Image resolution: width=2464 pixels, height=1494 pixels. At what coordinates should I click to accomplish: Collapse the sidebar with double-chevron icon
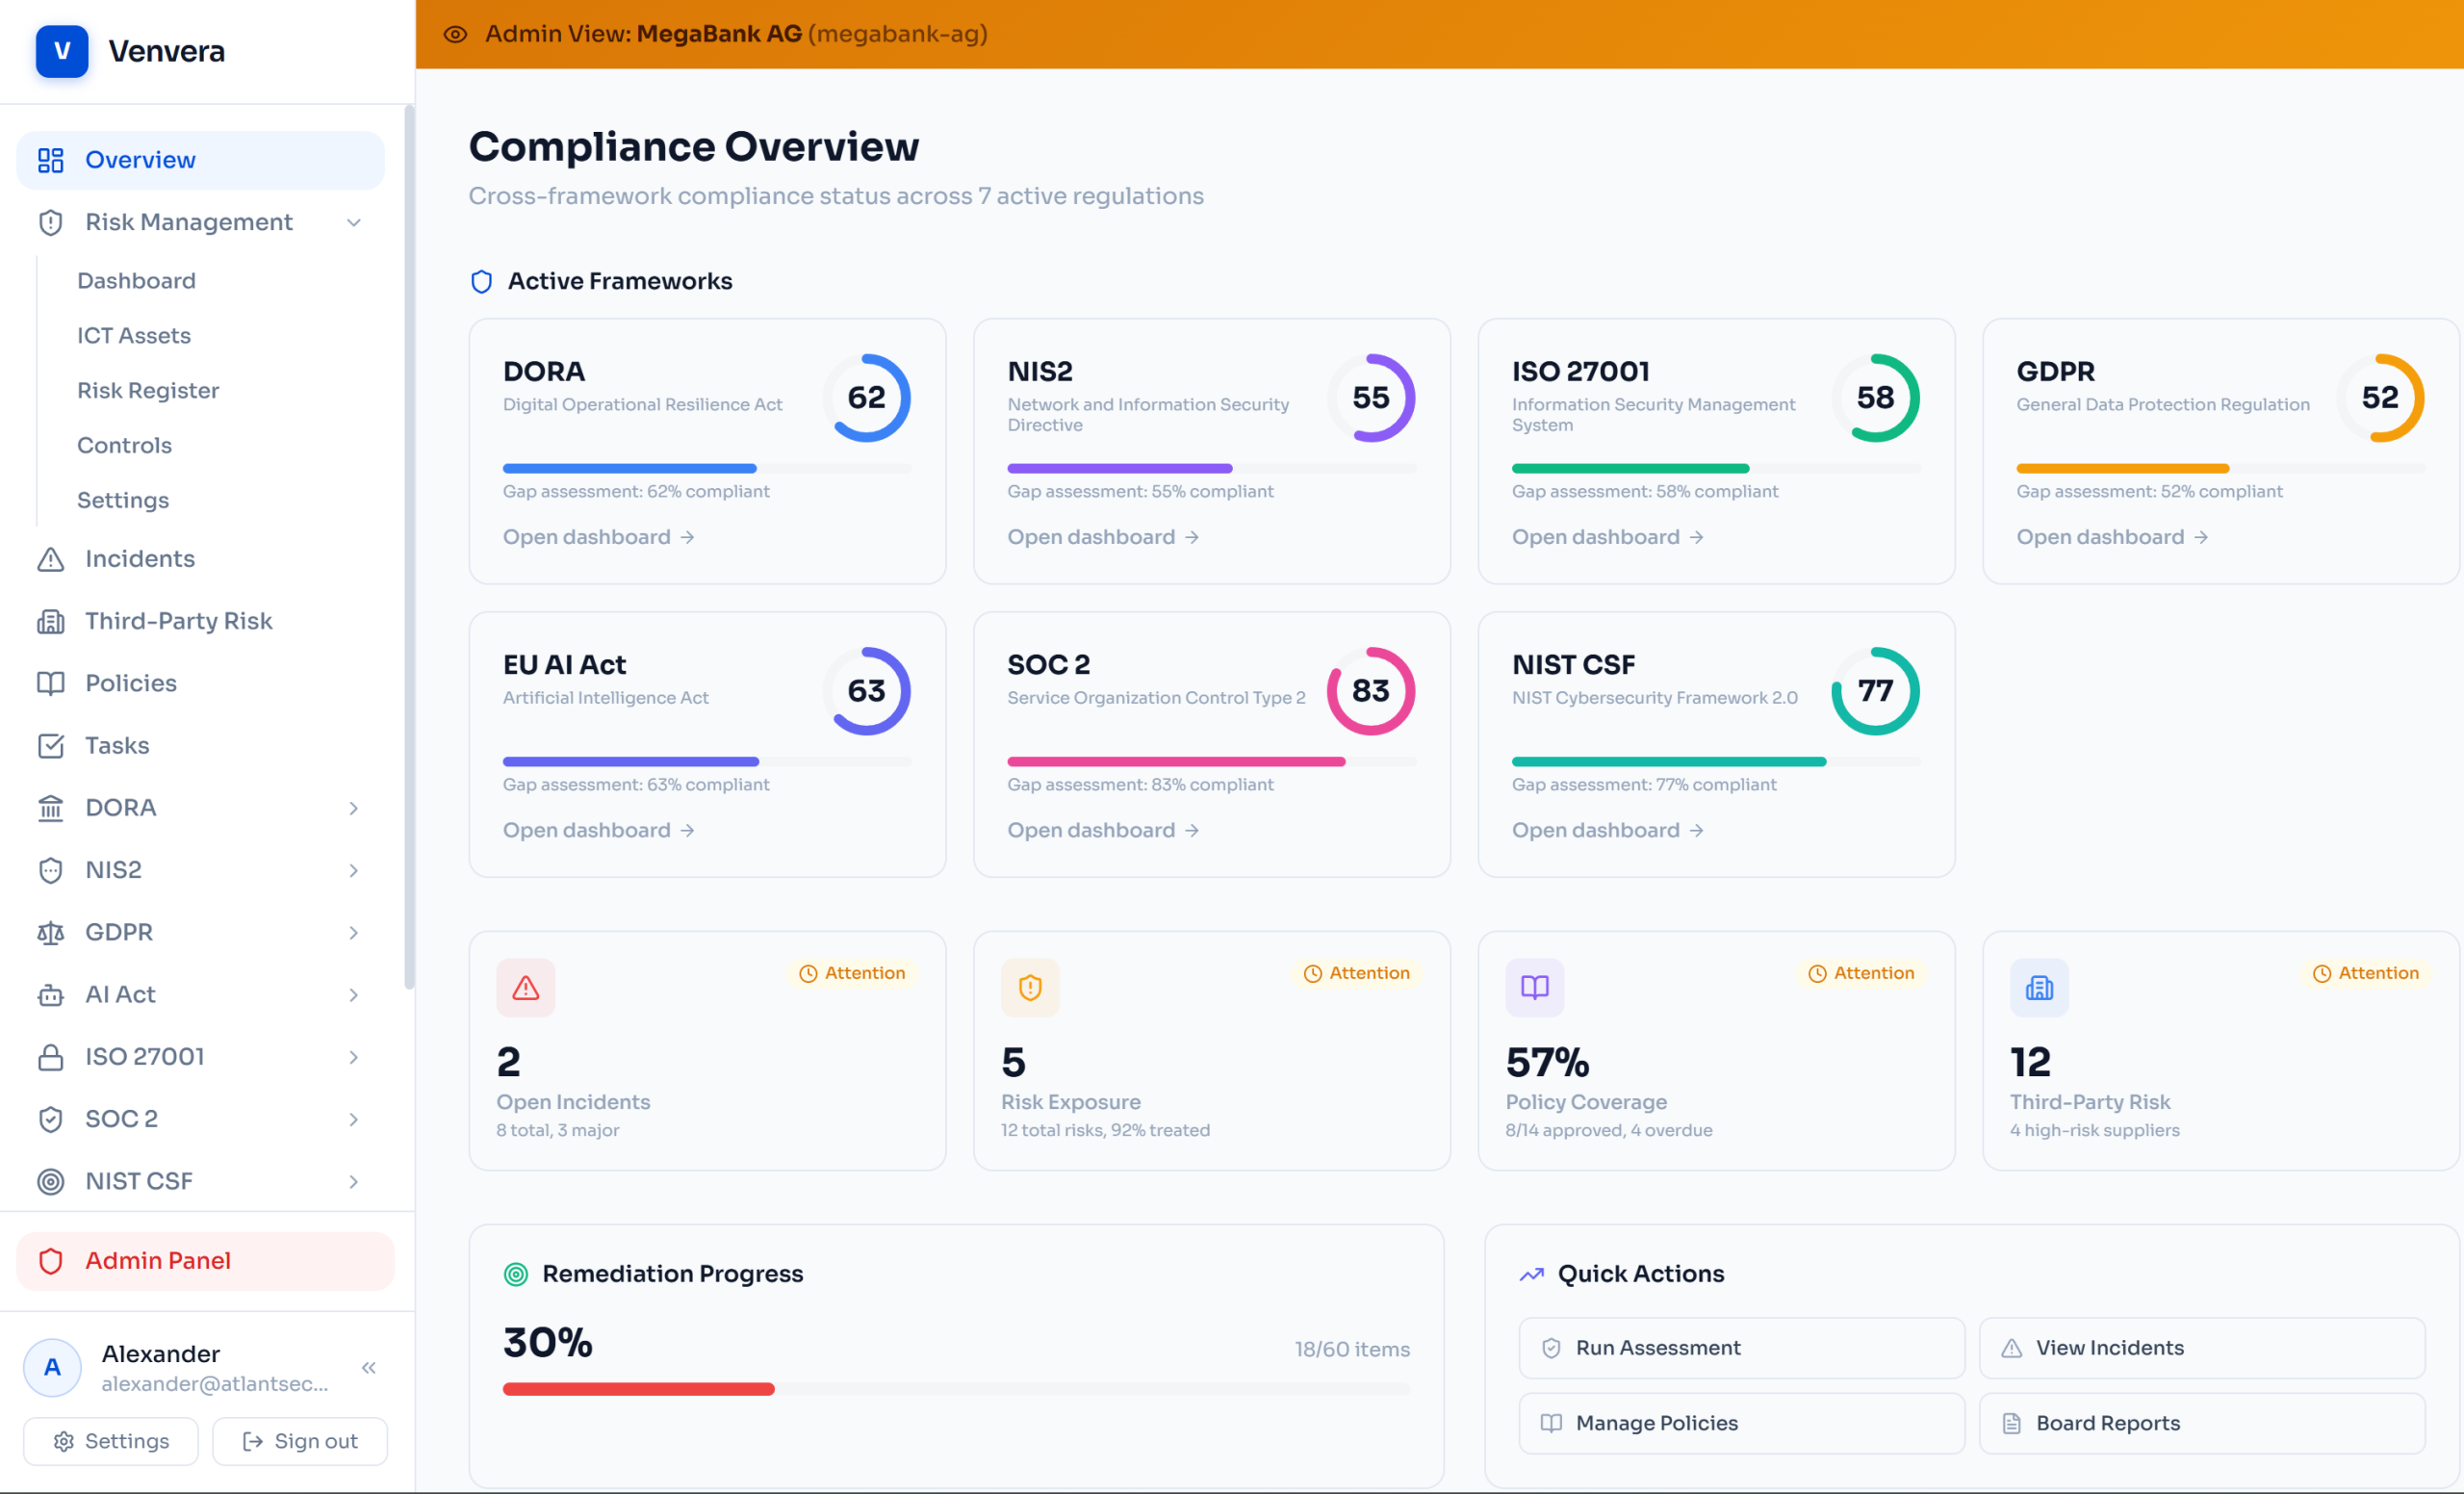coord(368,1368)
